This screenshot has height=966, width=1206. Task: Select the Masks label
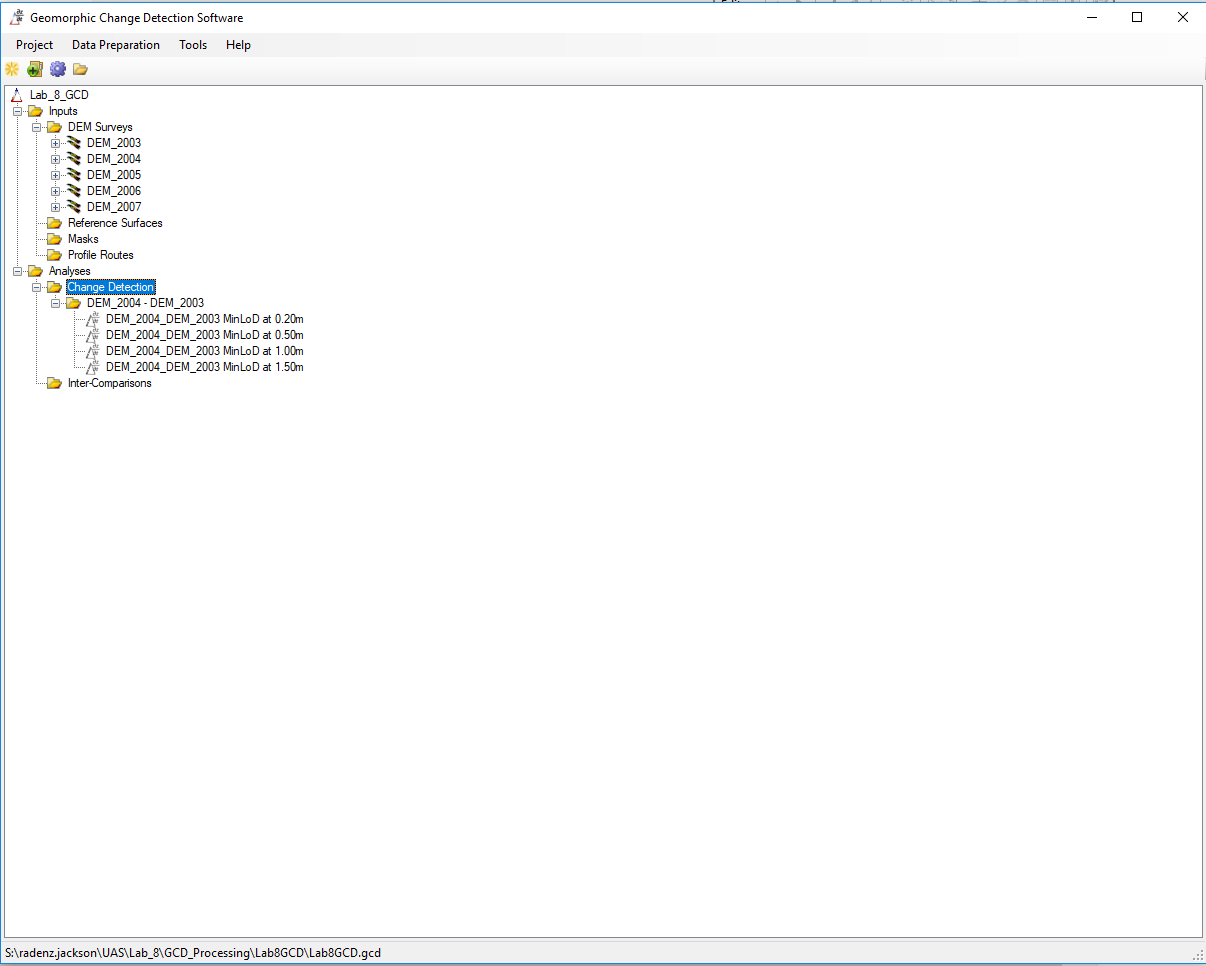coord(83,239)
